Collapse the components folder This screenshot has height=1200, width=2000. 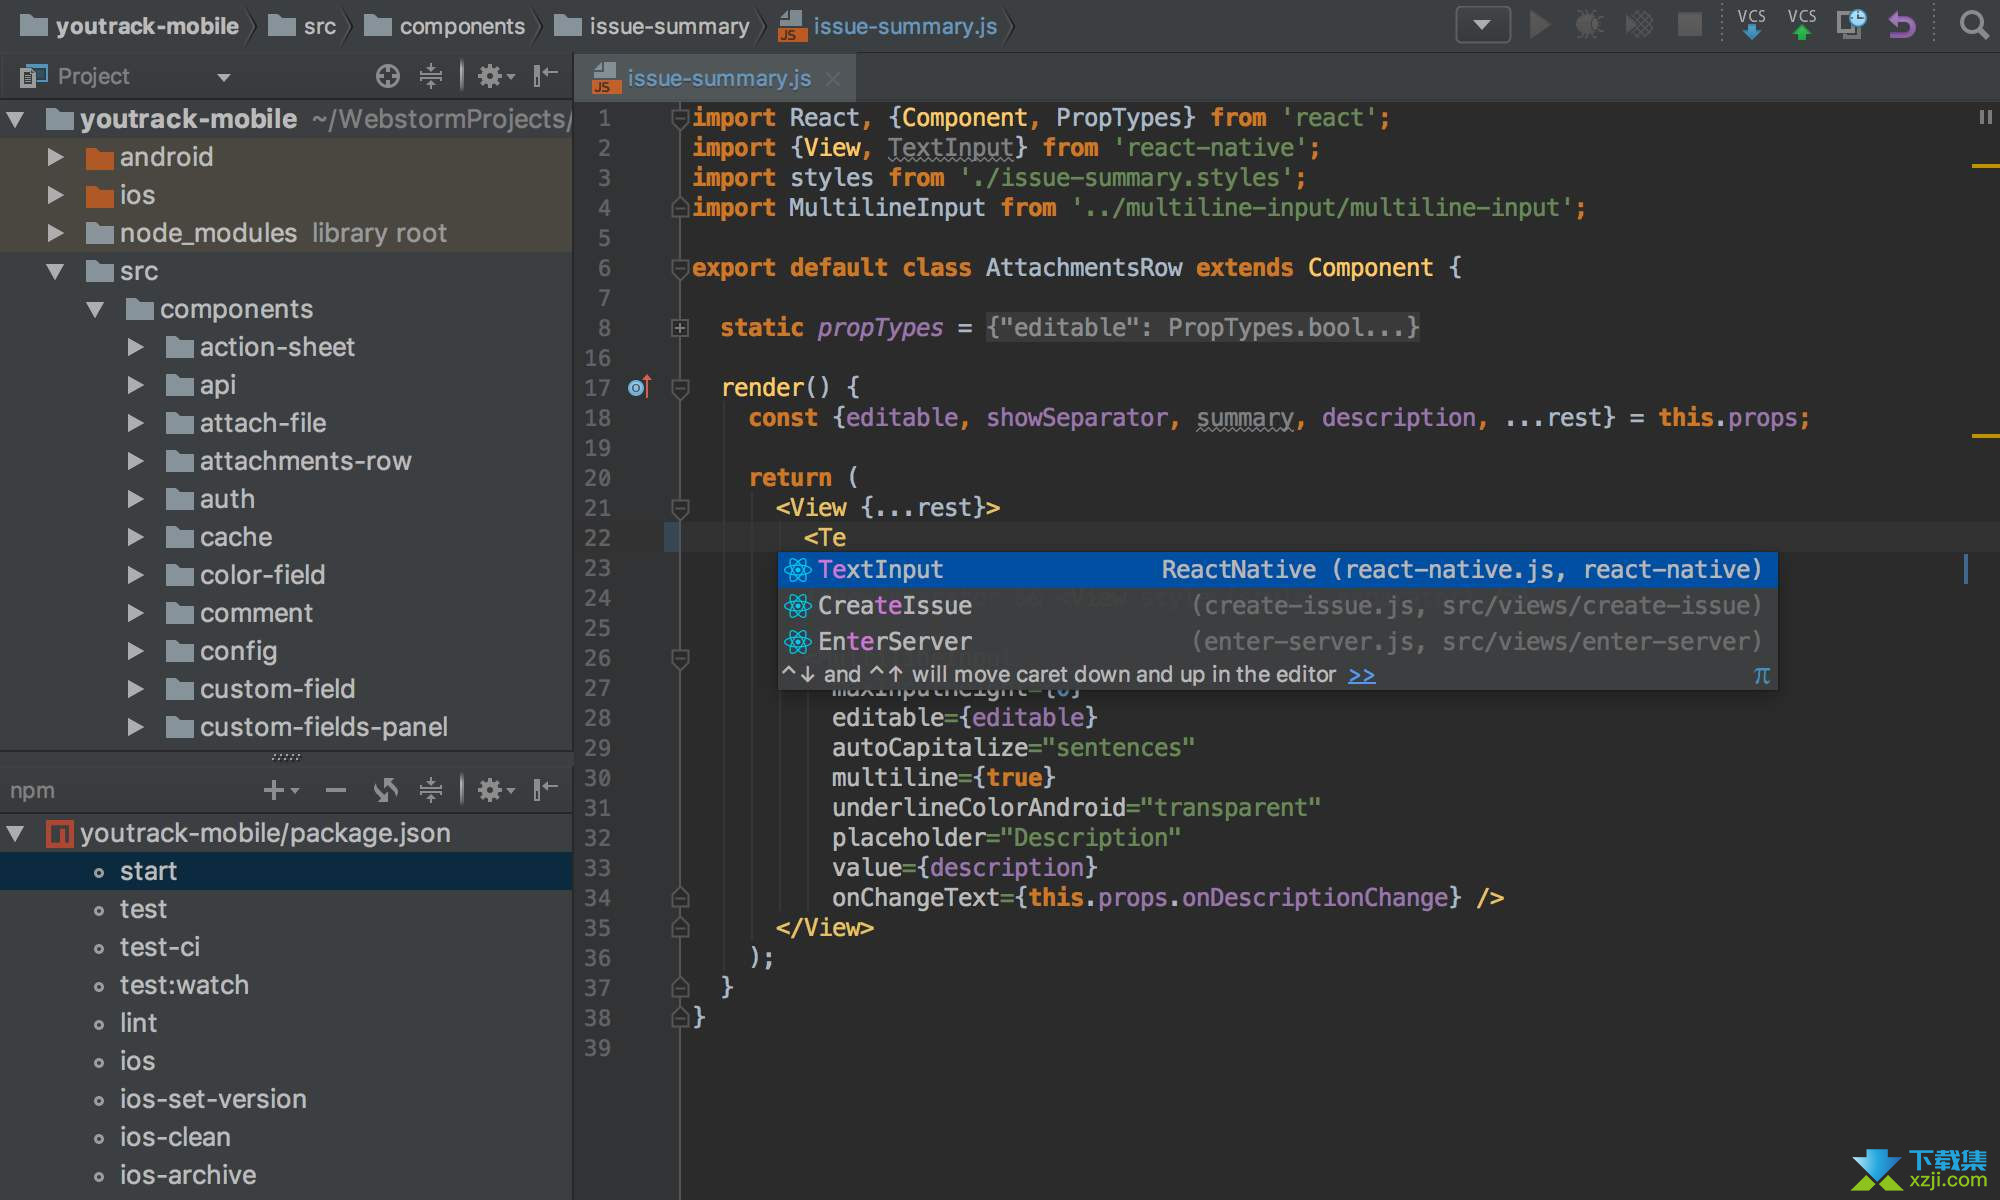(x=96, y=309)
